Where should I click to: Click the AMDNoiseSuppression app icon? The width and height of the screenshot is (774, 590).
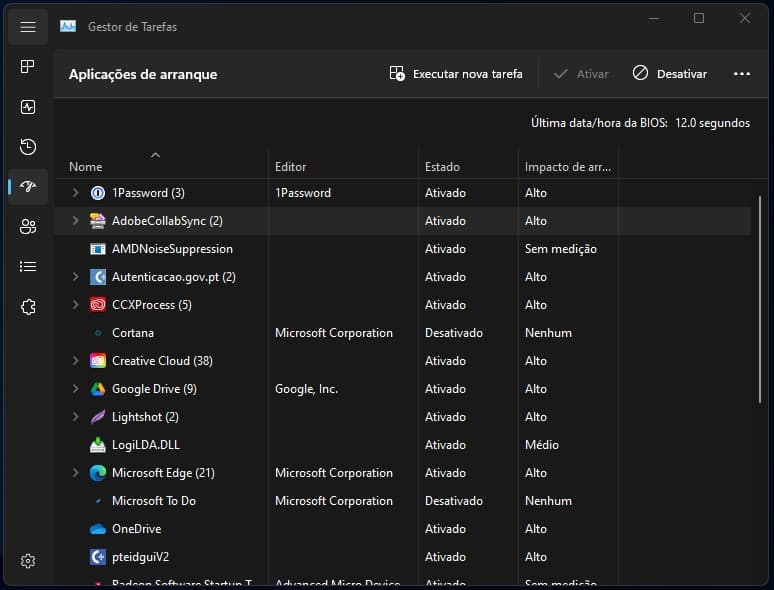coord(98,249)
